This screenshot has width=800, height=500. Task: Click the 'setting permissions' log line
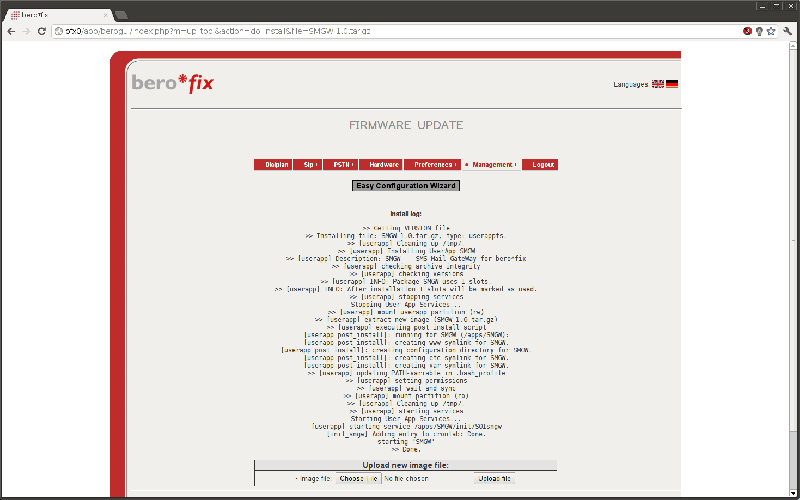click(406, 381)
